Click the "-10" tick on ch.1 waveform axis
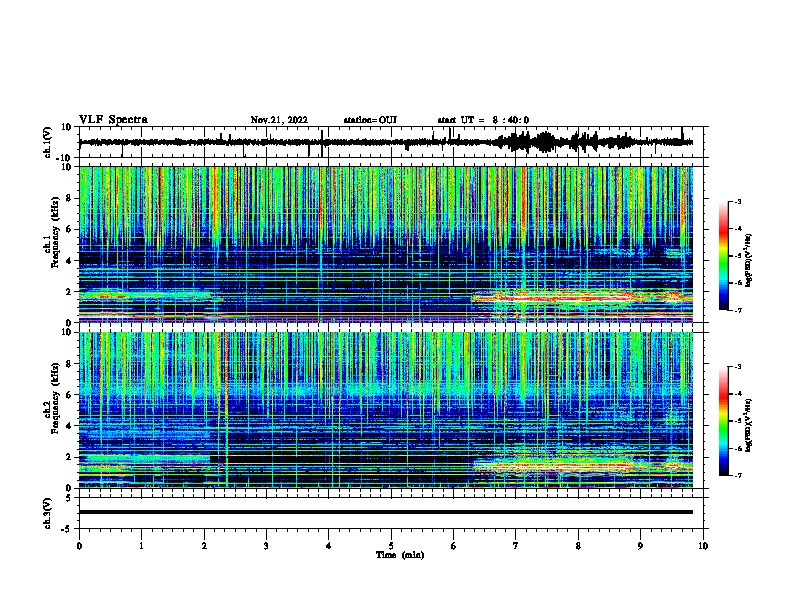Image resolution: width=792 pixels, height=612 pixels. pyautogui.click(x=65, y=157)
